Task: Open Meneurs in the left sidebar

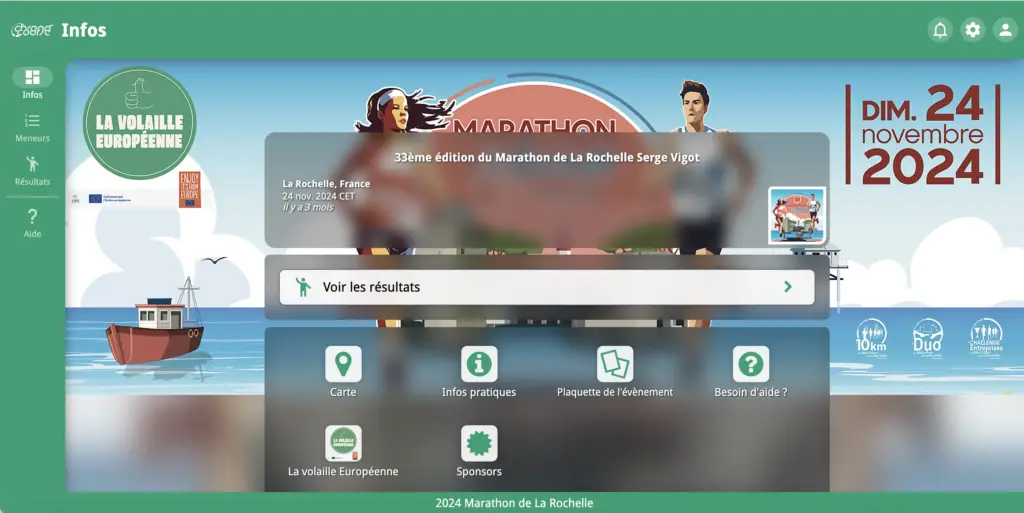Action: (x=32, y=128)
